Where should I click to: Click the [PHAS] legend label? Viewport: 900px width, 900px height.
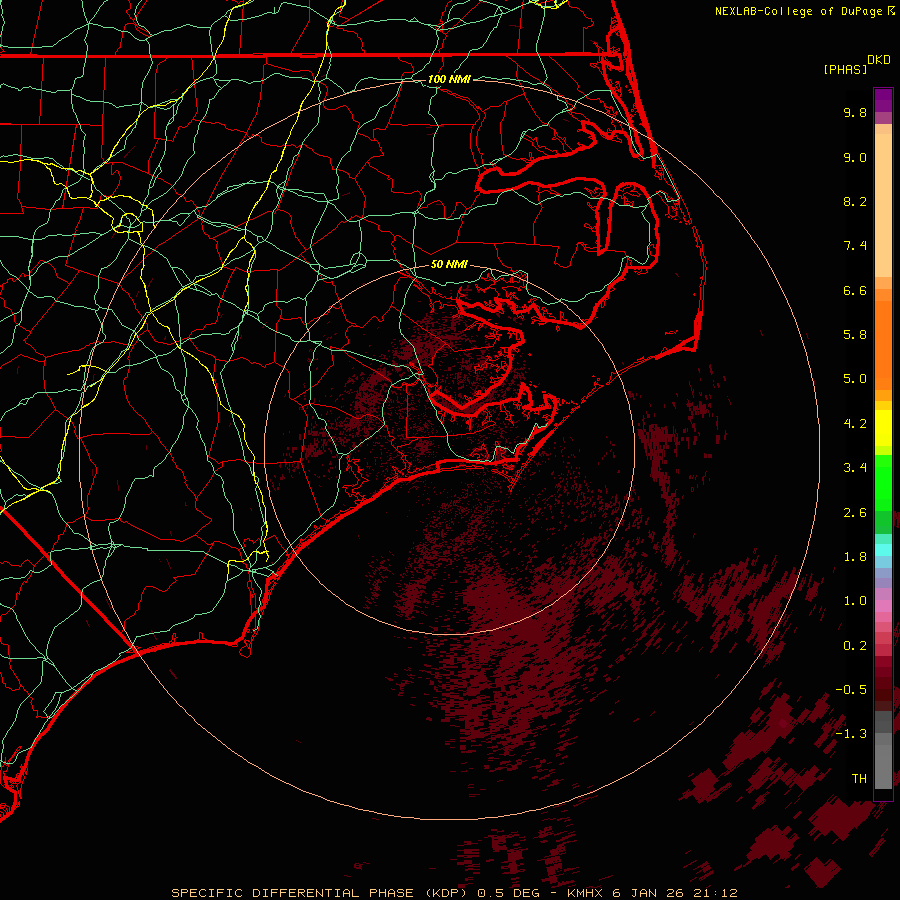click(845, 69)
